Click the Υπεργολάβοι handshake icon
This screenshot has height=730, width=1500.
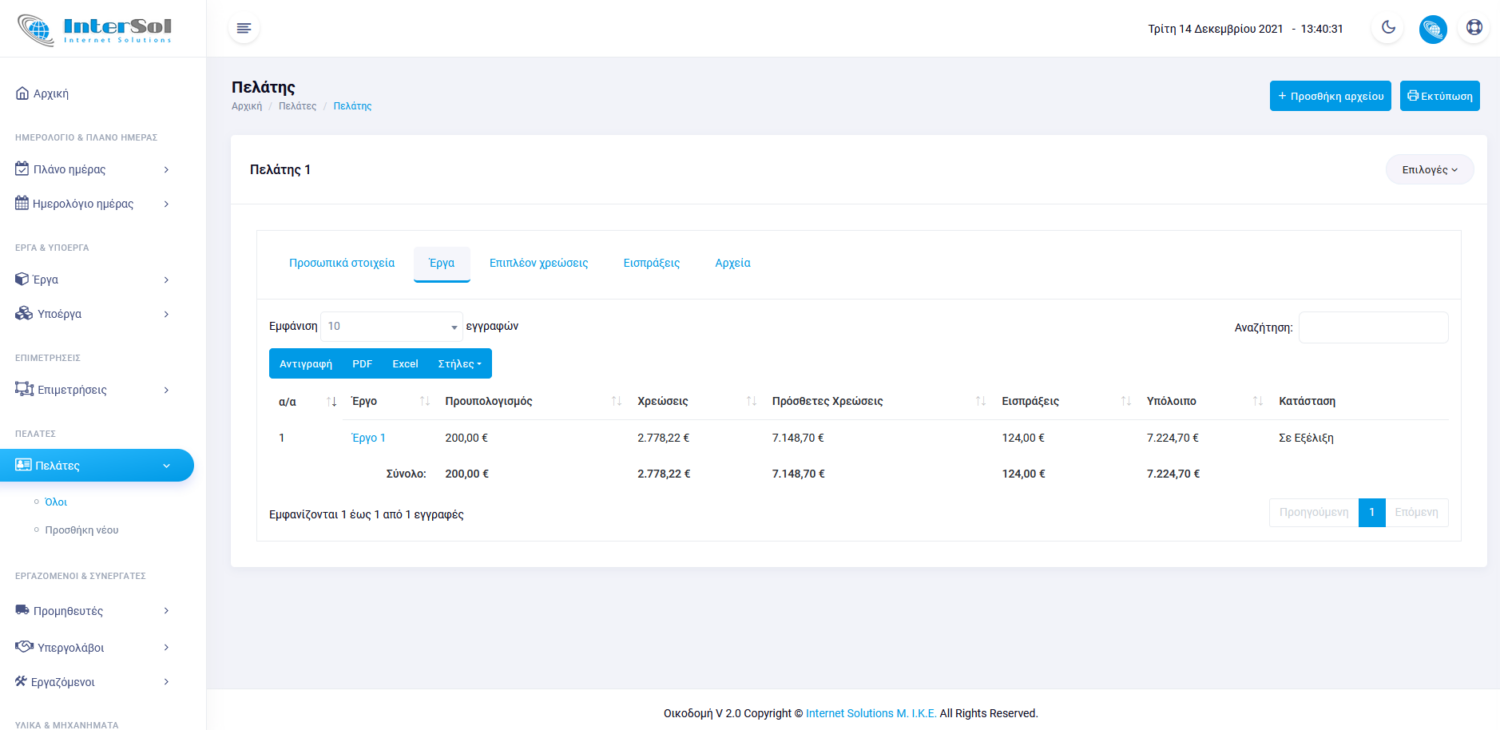(23, 647)
